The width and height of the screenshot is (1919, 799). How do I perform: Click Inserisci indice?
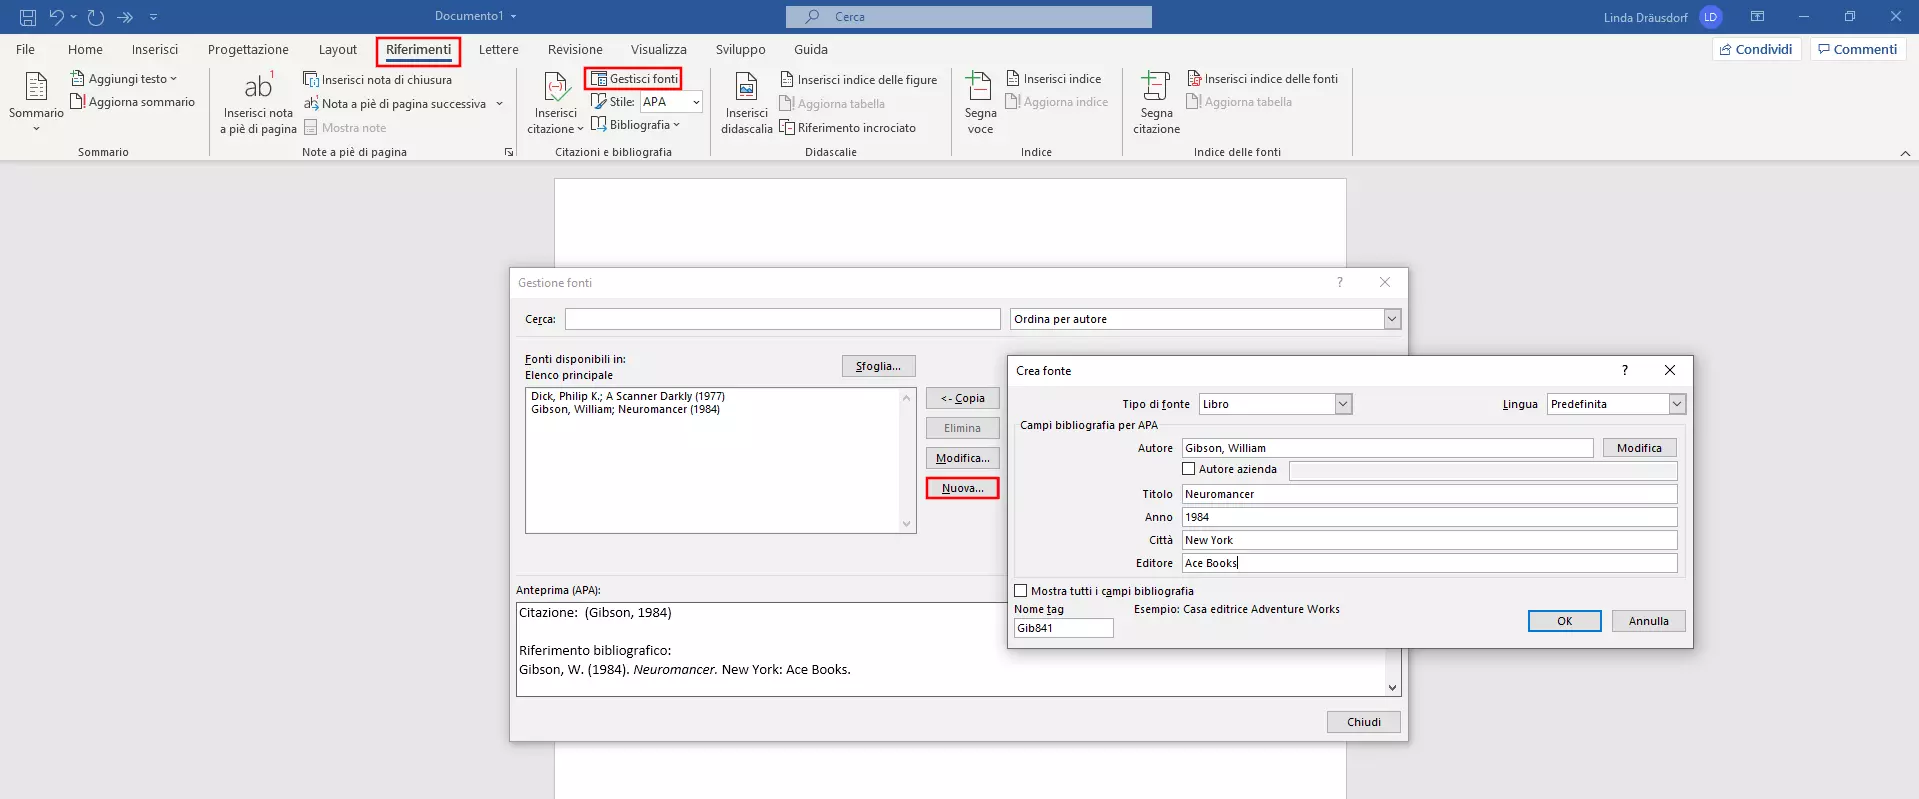(1053, 79)
